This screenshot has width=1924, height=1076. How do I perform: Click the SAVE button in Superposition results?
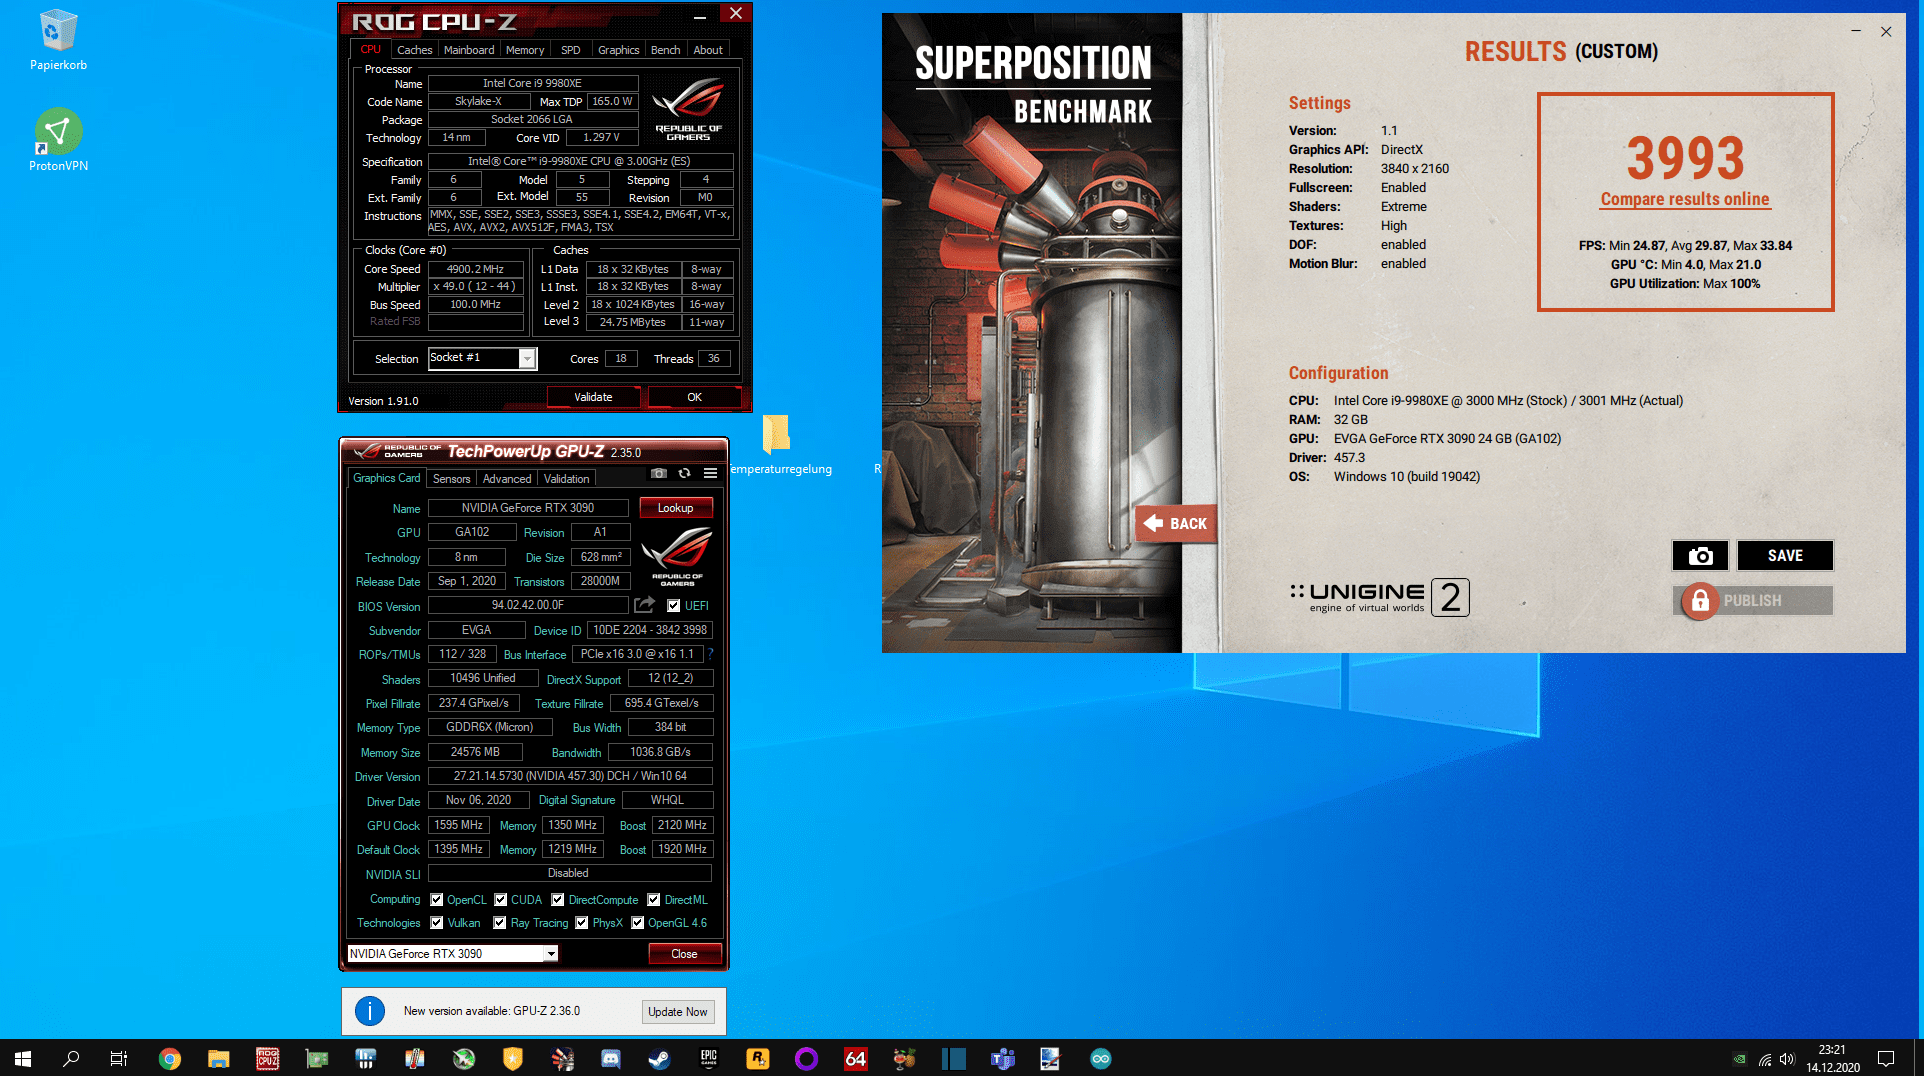tap(1785, 556)
